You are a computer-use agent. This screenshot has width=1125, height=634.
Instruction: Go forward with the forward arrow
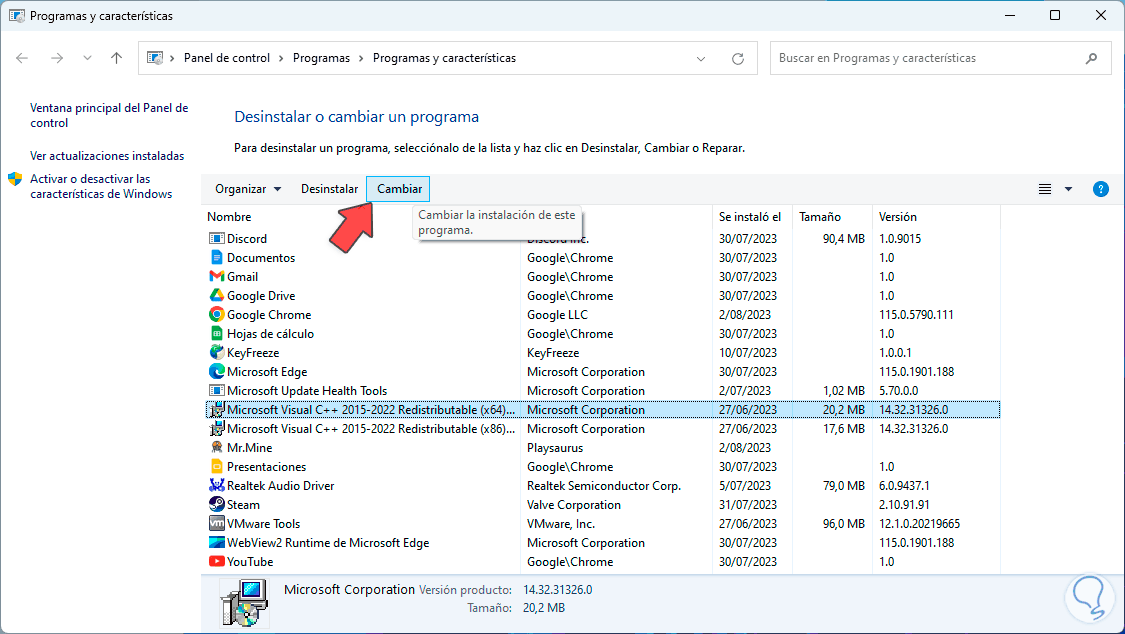coord(57,58)
